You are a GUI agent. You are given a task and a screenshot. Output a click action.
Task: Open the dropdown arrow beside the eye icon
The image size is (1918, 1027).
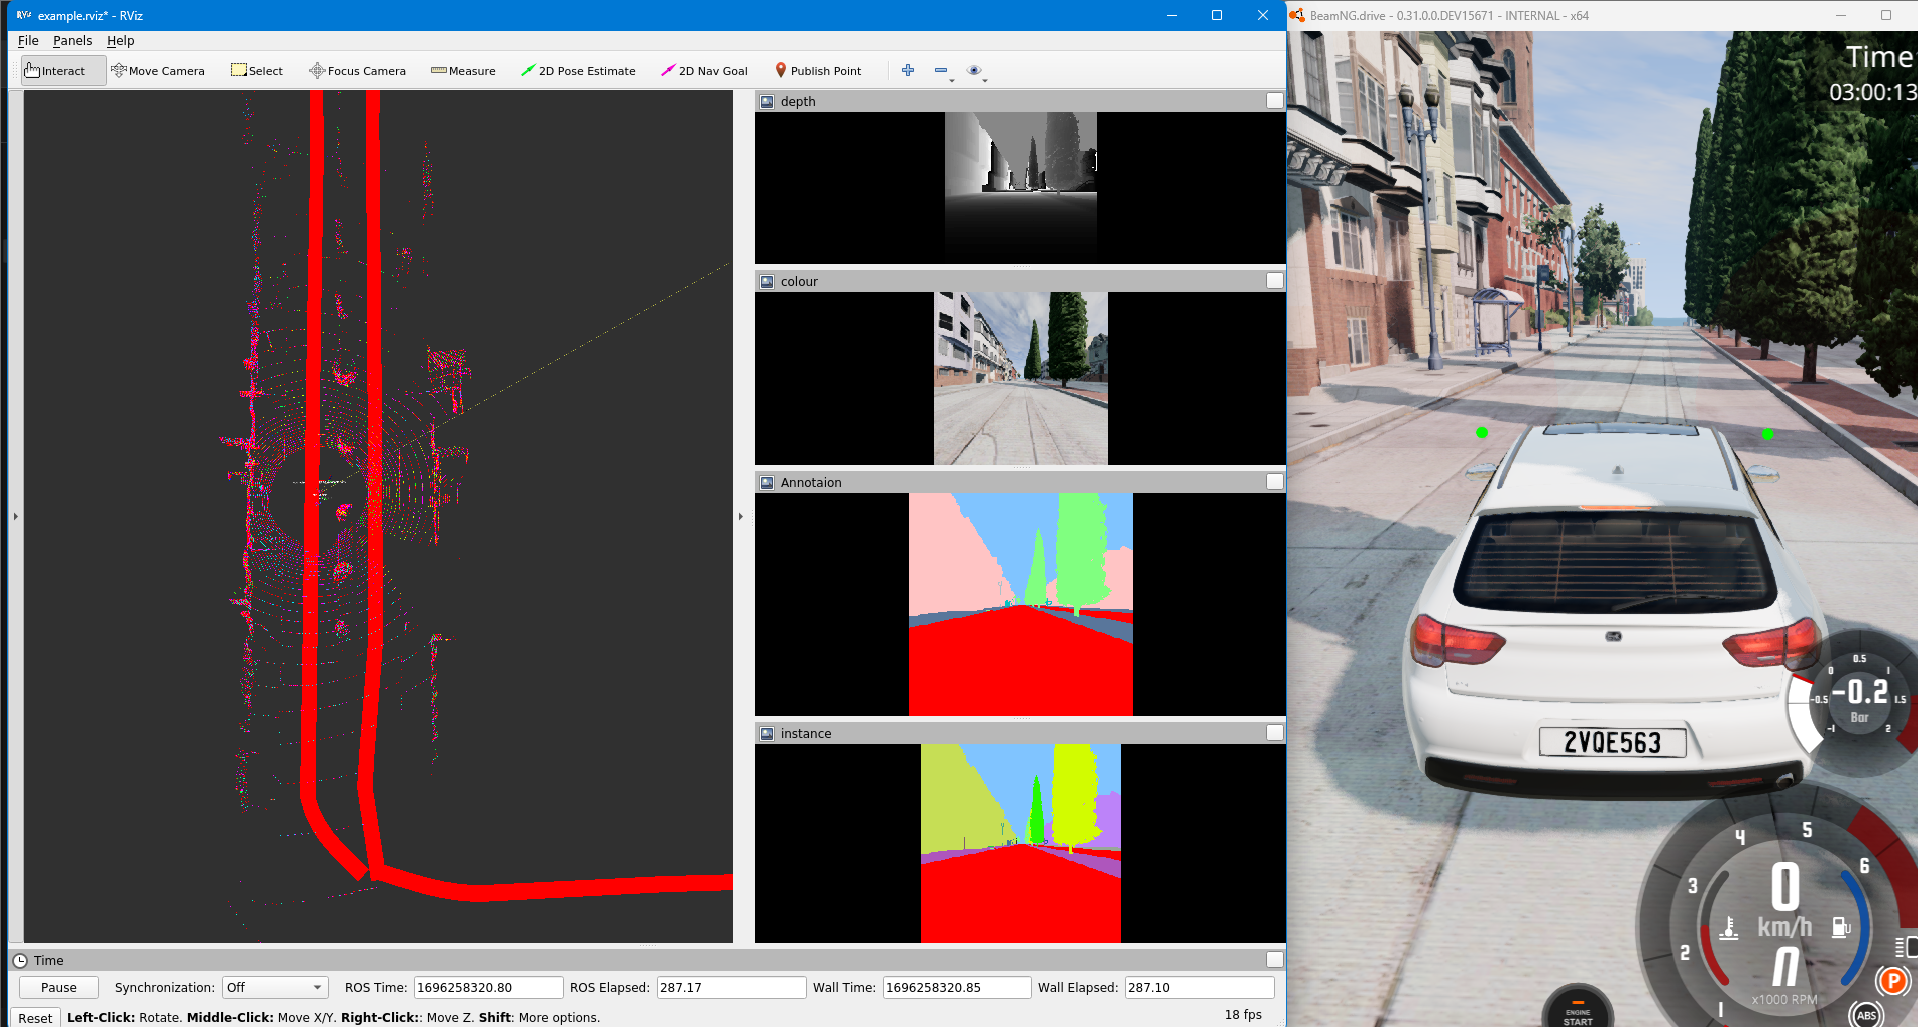click(x=985, y=80)
